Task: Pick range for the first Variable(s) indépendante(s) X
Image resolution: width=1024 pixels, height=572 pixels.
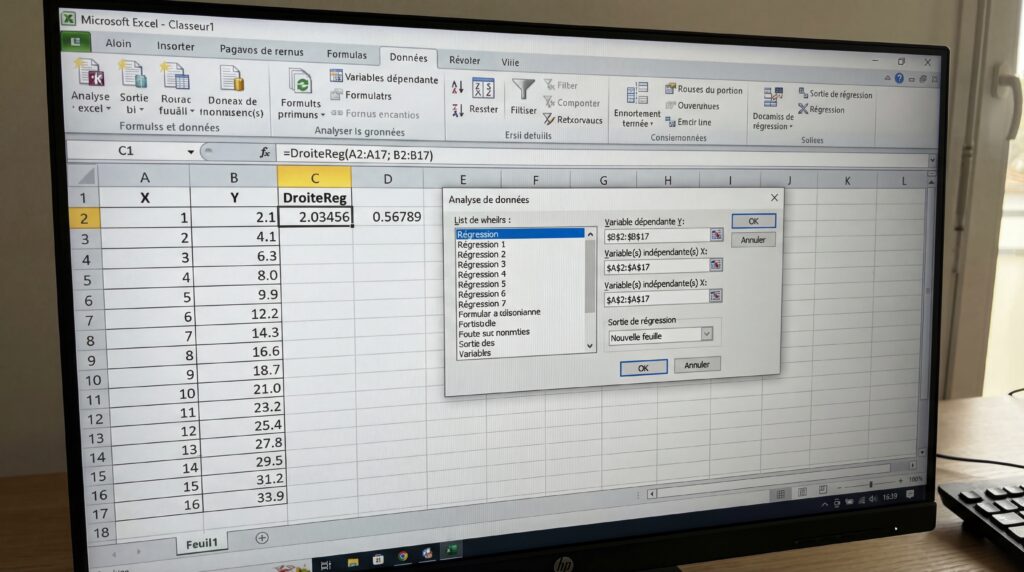Action: pos(716,265)
